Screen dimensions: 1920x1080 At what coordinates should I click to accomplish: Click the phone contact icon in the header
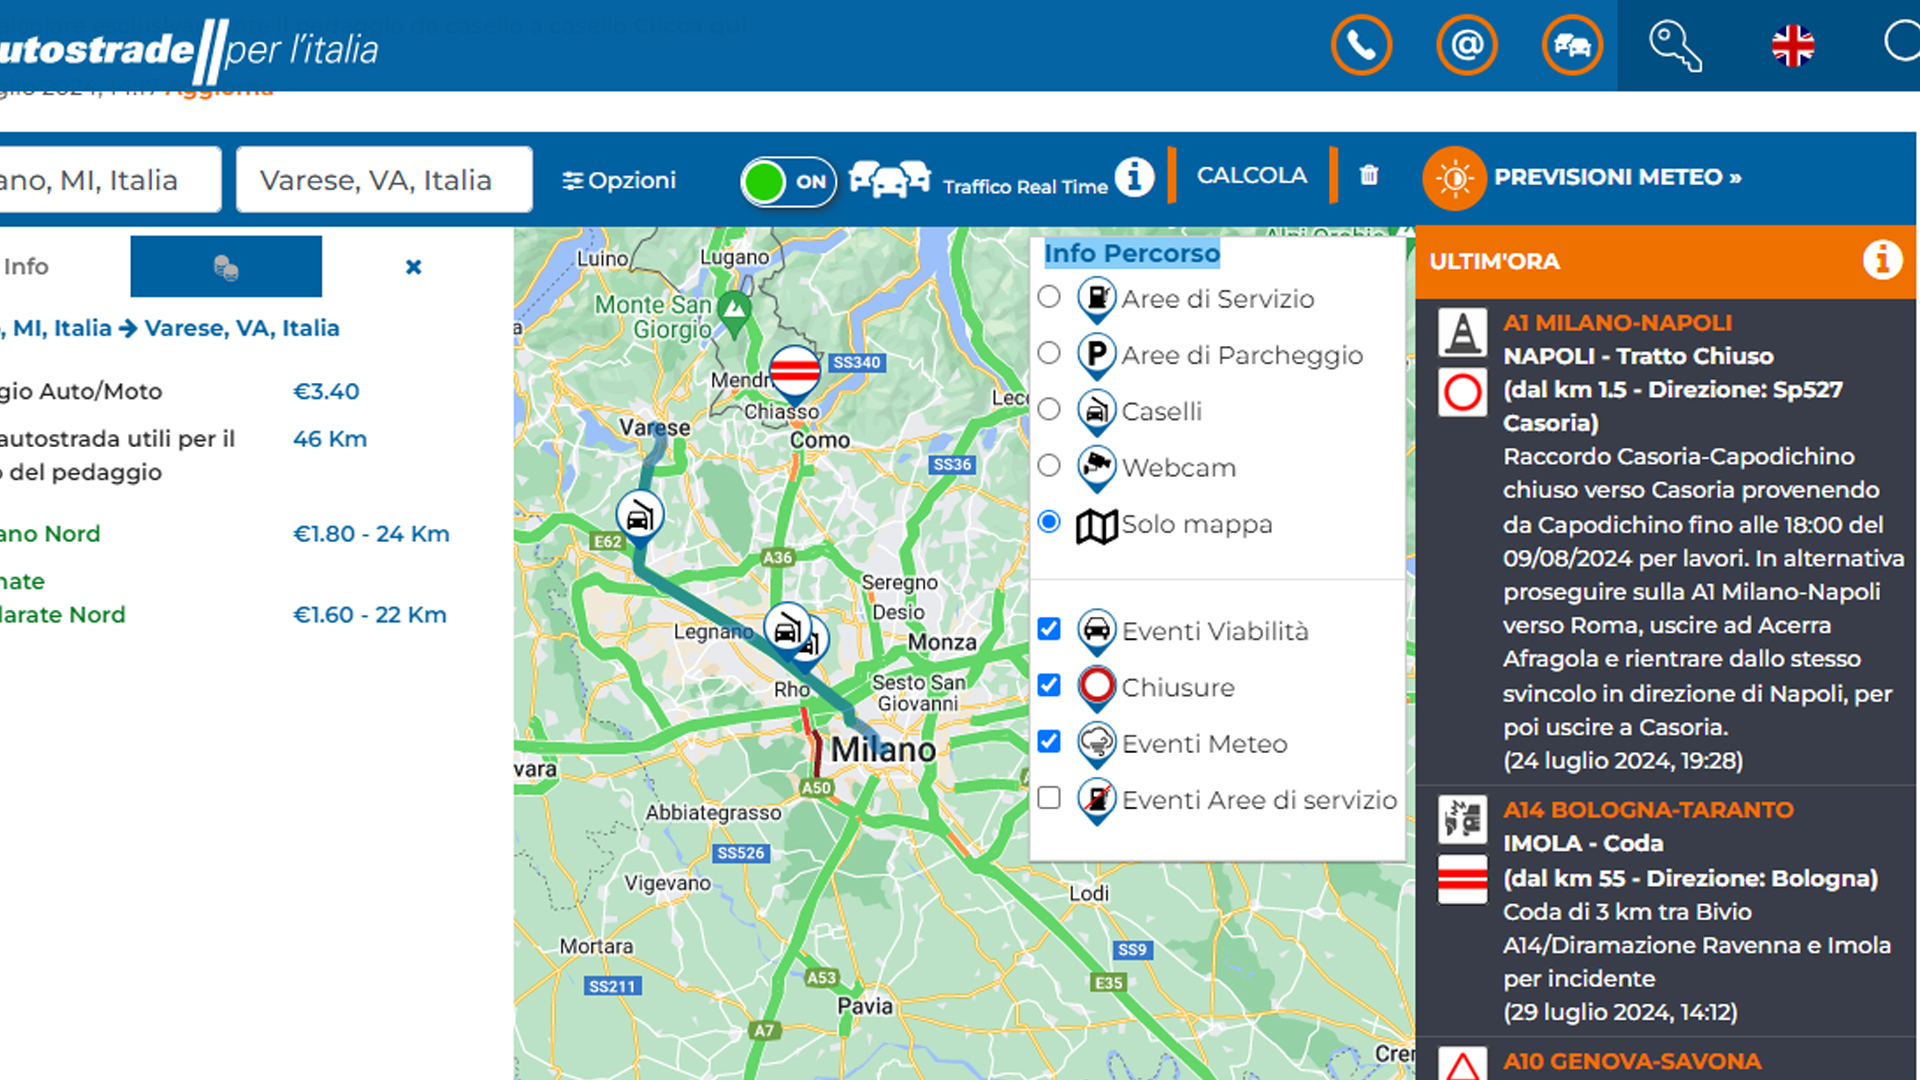[x=1360, y=45]
